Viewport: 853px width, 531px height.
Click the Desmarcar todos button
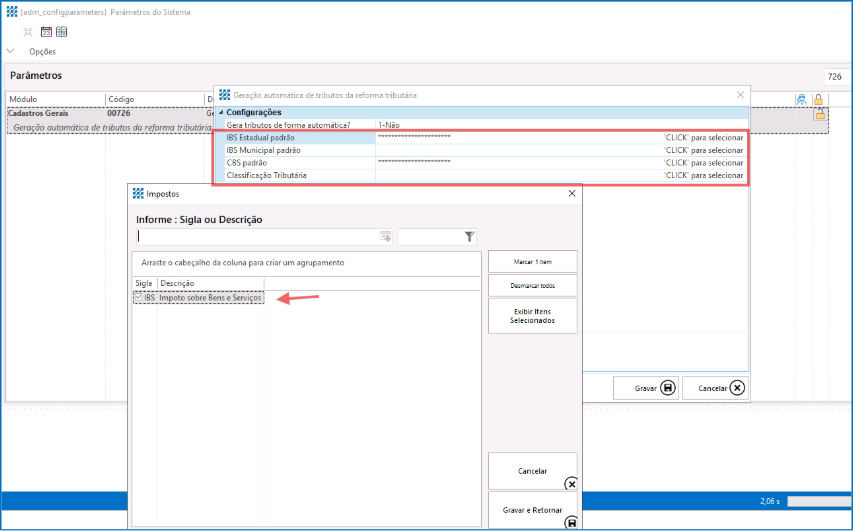[532, 285]
